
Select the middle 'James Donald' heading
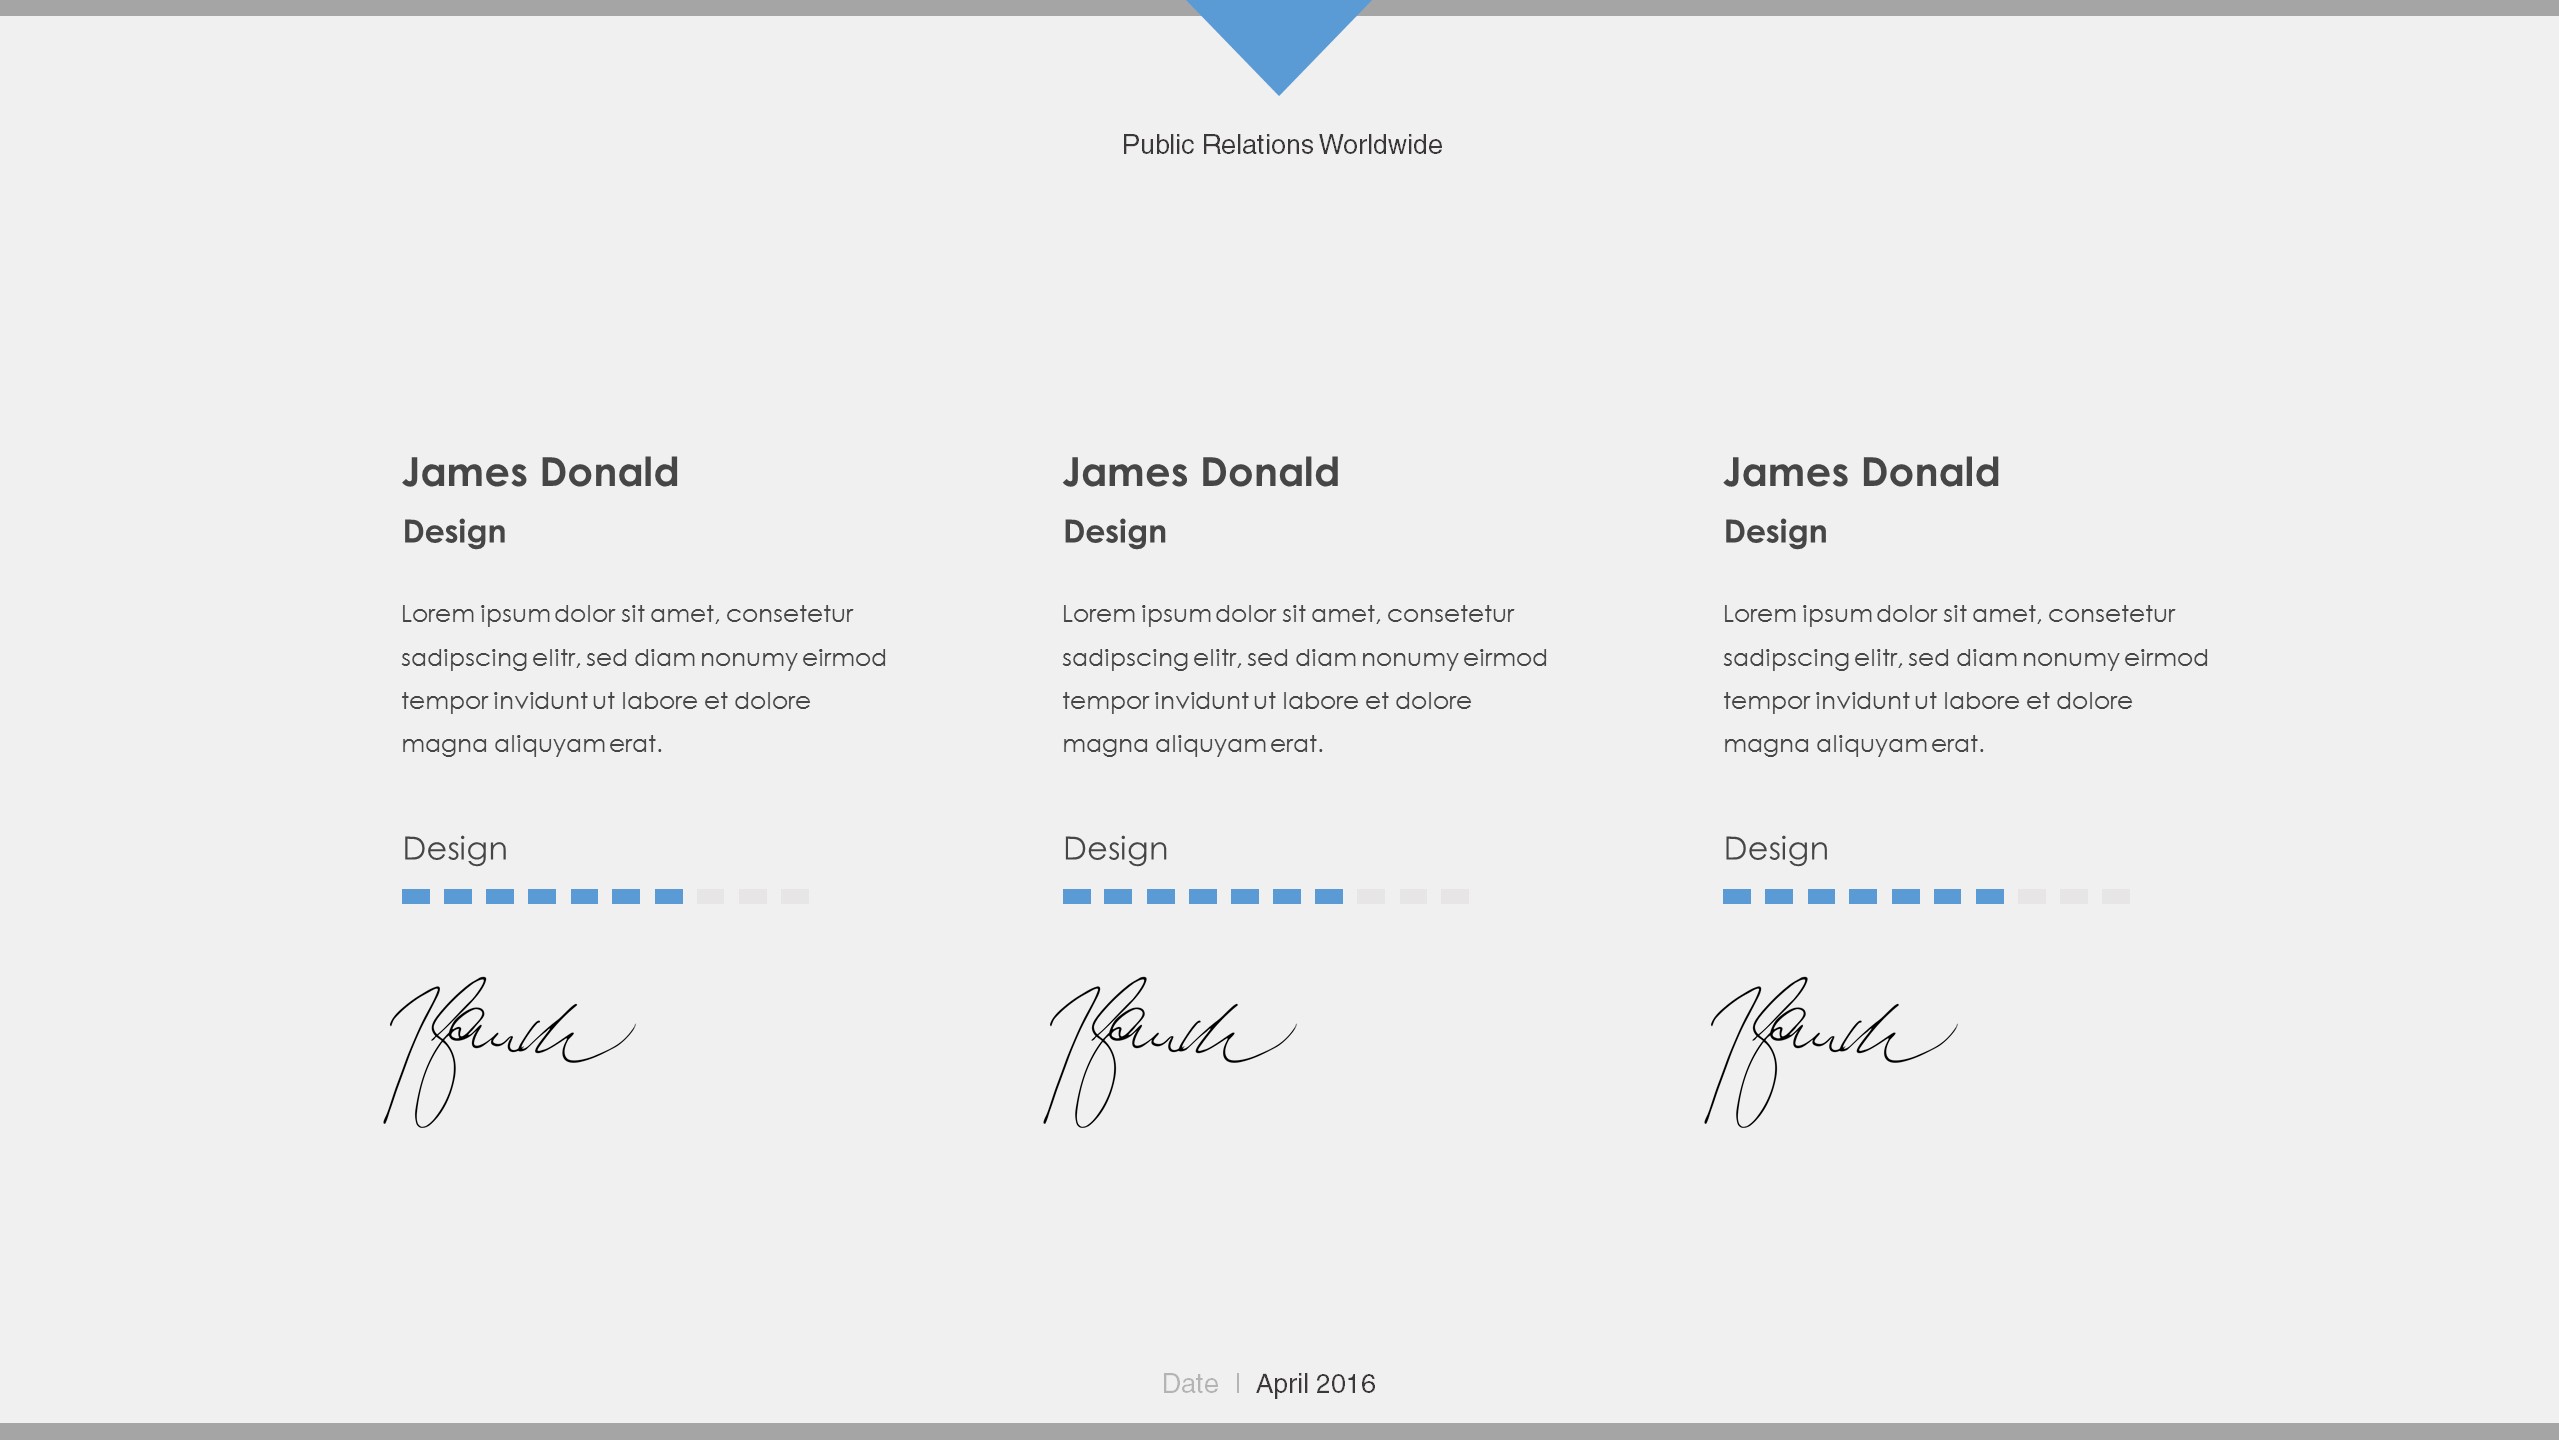click(1200, 473)
